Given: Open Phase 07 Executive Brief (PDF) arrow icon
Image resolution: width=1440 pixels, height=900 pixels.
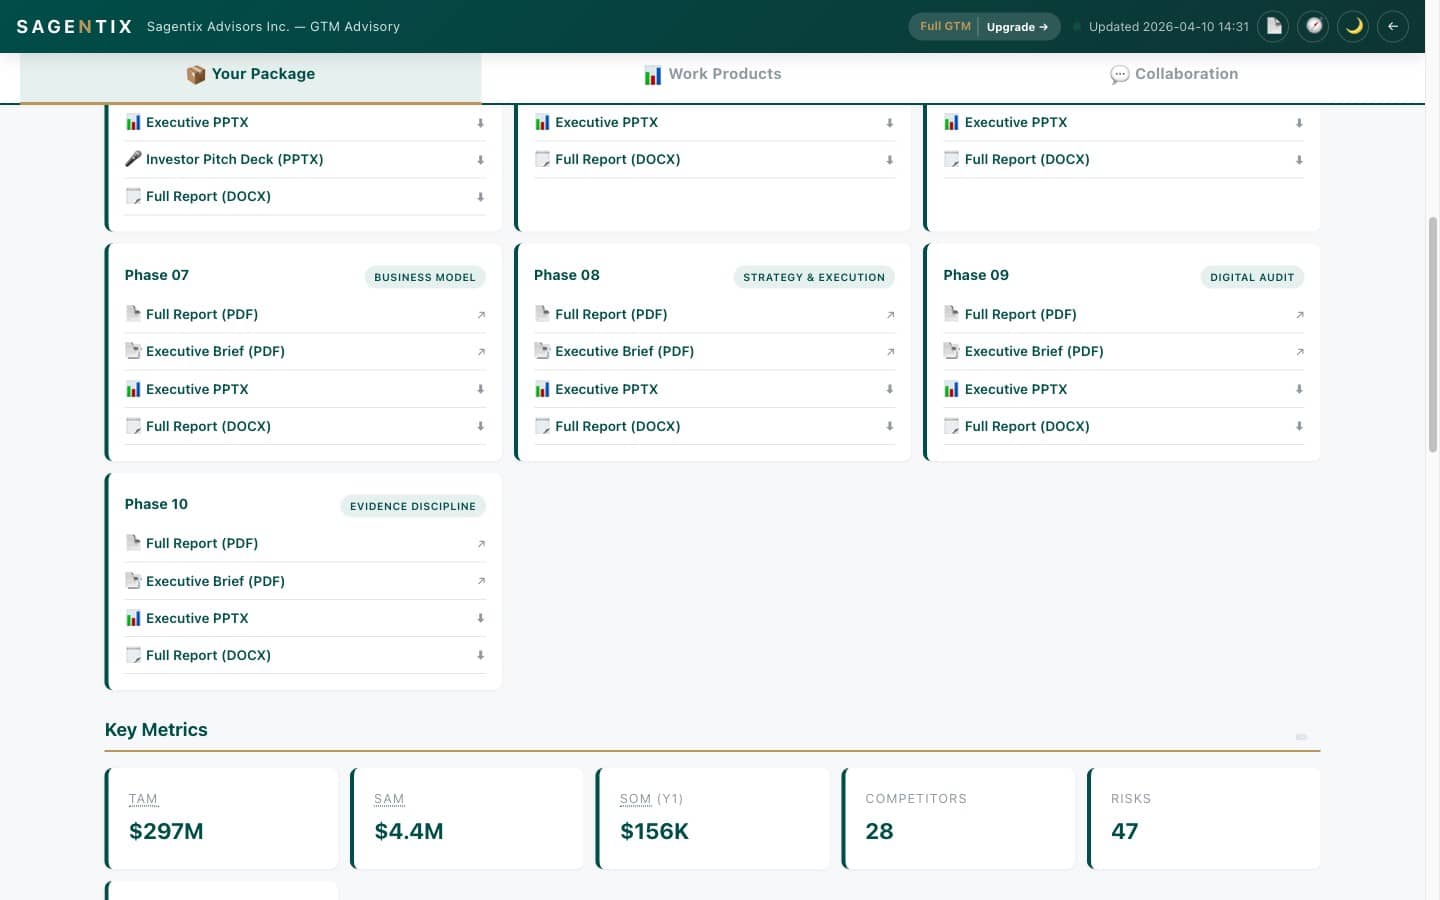Looking at the screenshot, I should click(481, 352).
